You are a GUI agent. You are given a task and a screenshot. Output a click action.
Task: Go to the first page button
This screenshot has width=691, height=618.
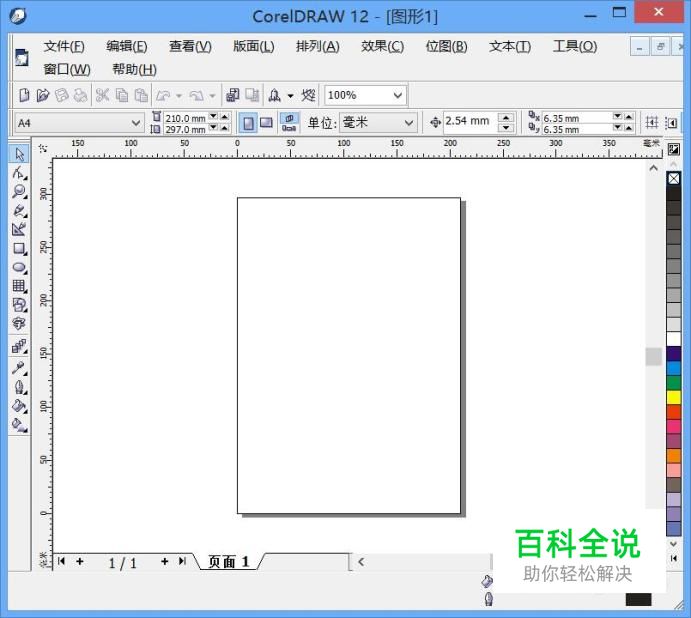pyautogui.click(x=61, y=561)
